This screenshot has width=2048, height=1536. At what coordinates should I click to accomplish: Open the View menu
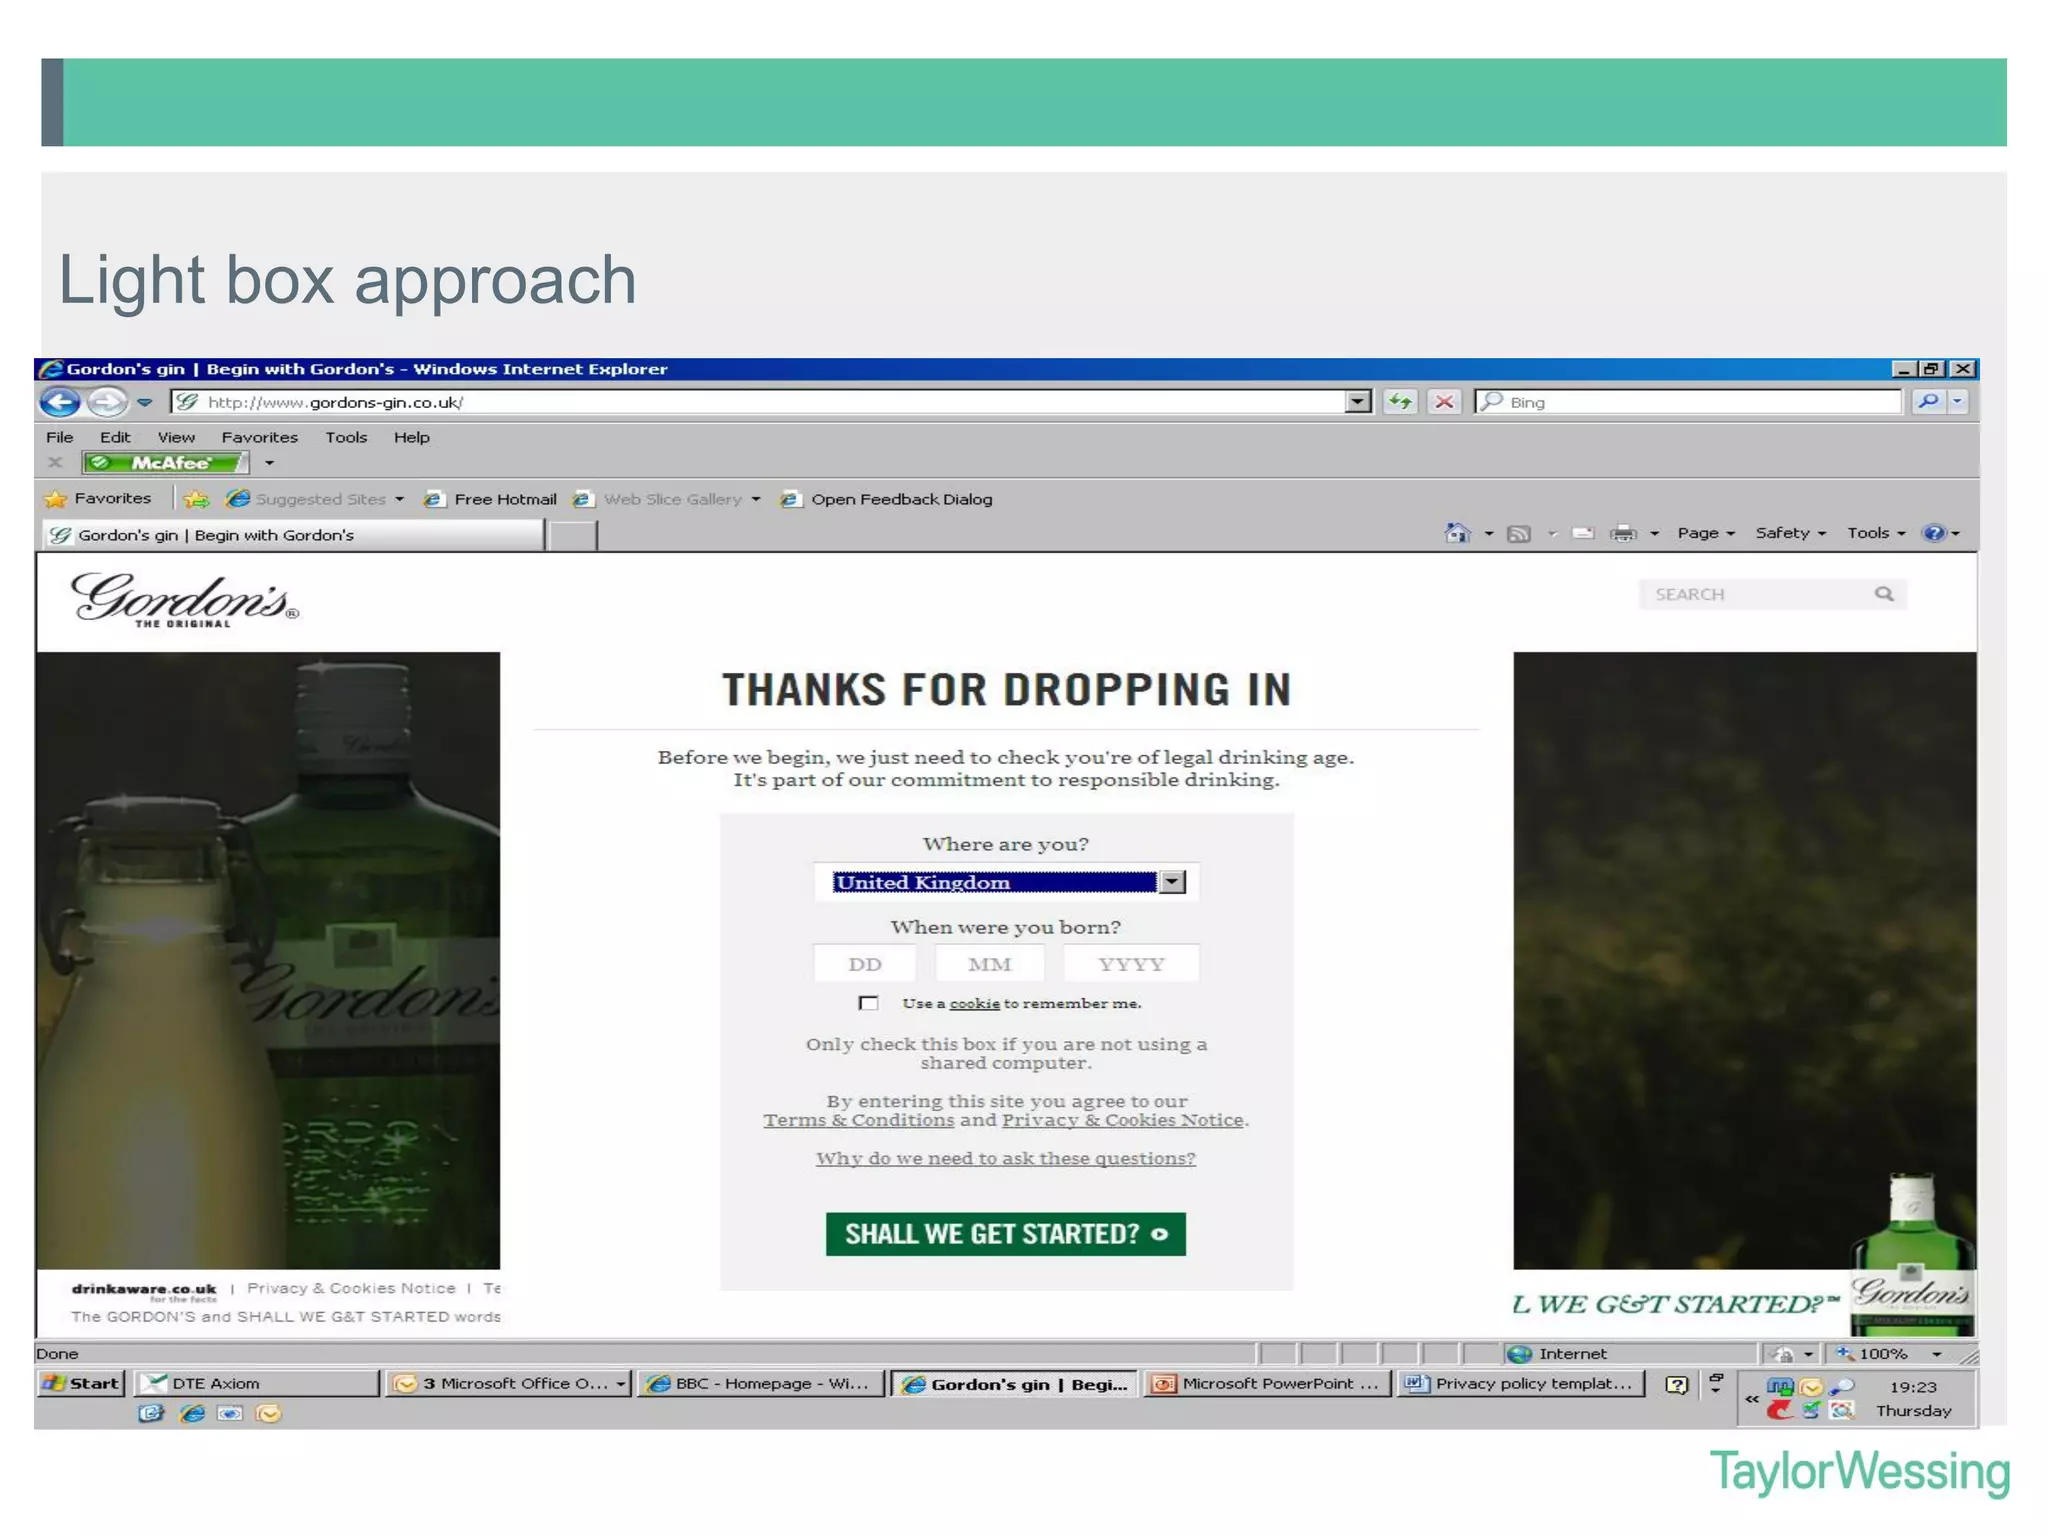[x=176, y=437]
